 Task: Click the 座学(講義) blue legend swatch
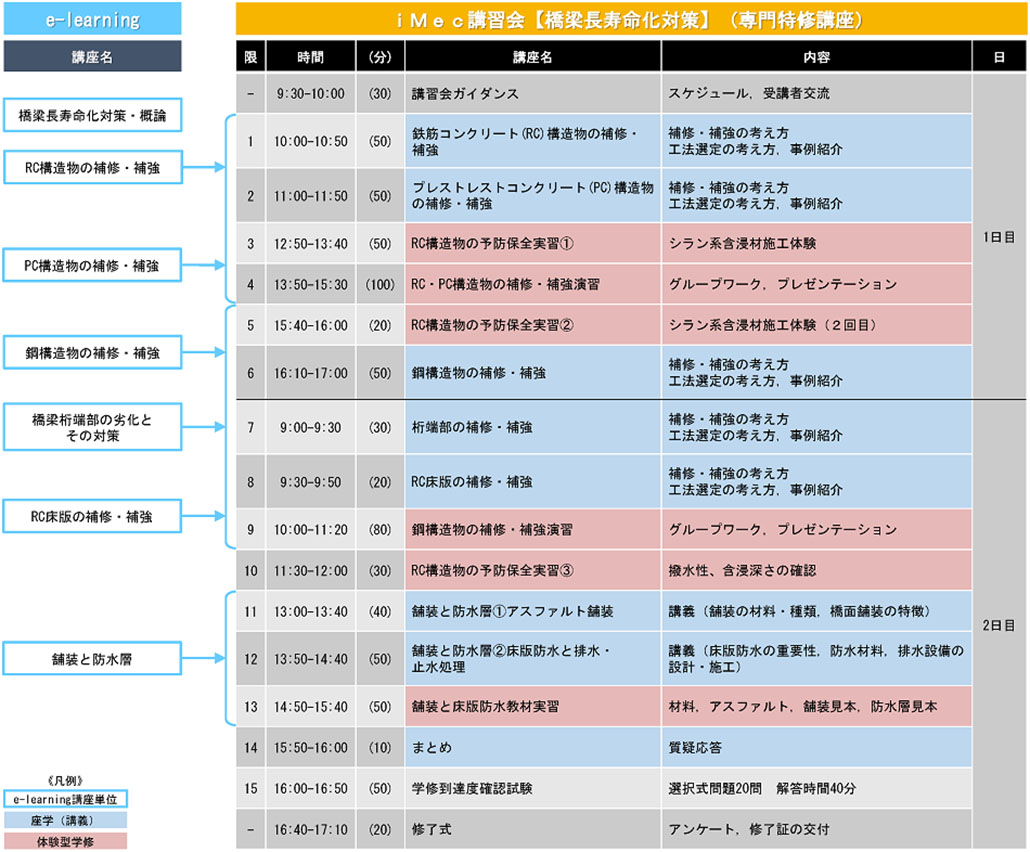click(65, 819)
